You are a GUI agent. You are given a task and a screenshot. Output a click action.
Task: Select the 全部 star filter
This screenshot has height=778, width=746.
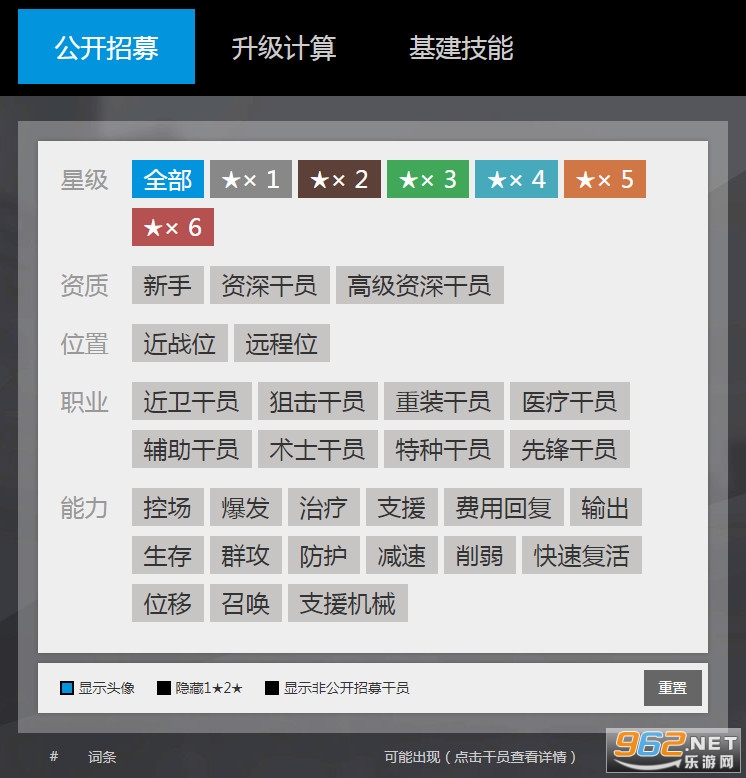tap(168, 180)
